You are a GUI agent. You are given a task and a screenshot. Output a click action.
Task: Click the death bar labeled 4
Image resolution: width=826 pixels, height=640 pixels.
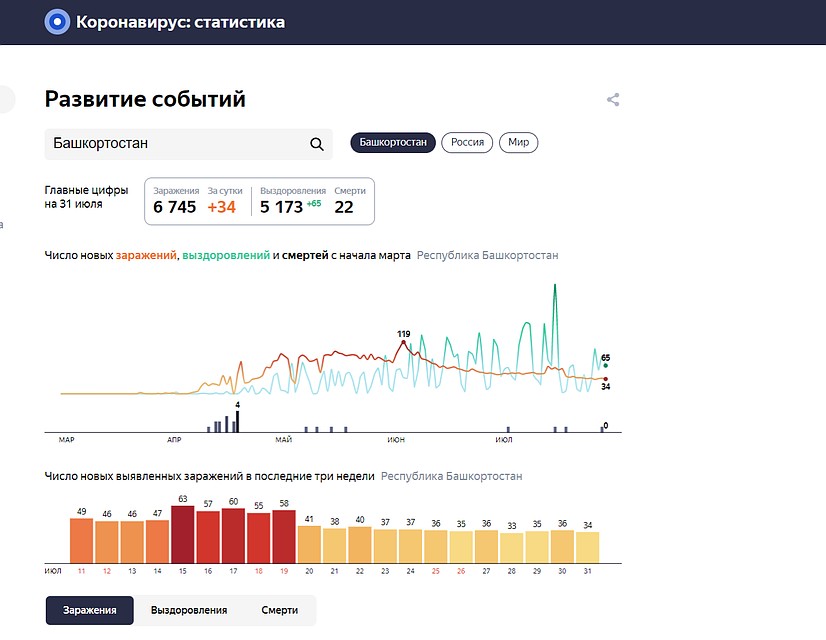(237, 420)
